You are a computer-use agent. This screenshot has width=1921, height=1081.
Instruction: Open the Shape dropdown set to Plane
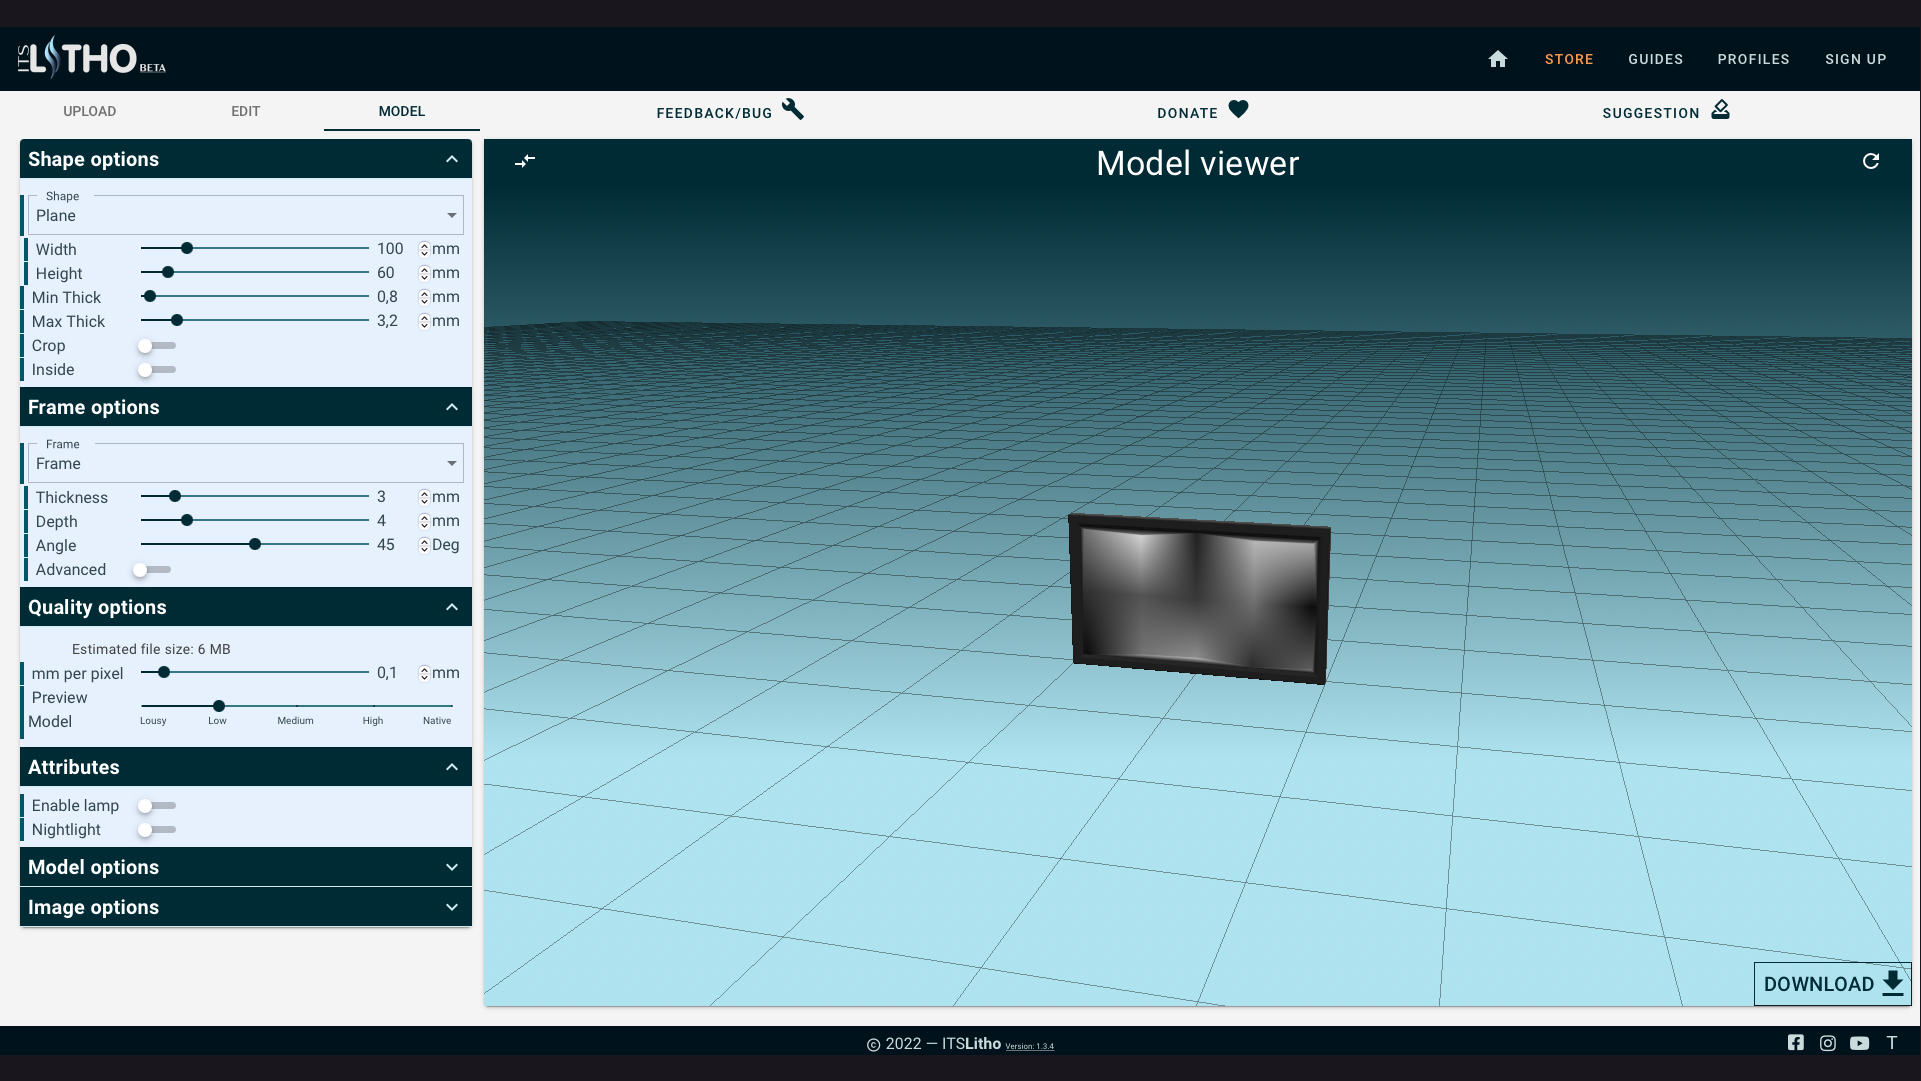click(245, 215)
